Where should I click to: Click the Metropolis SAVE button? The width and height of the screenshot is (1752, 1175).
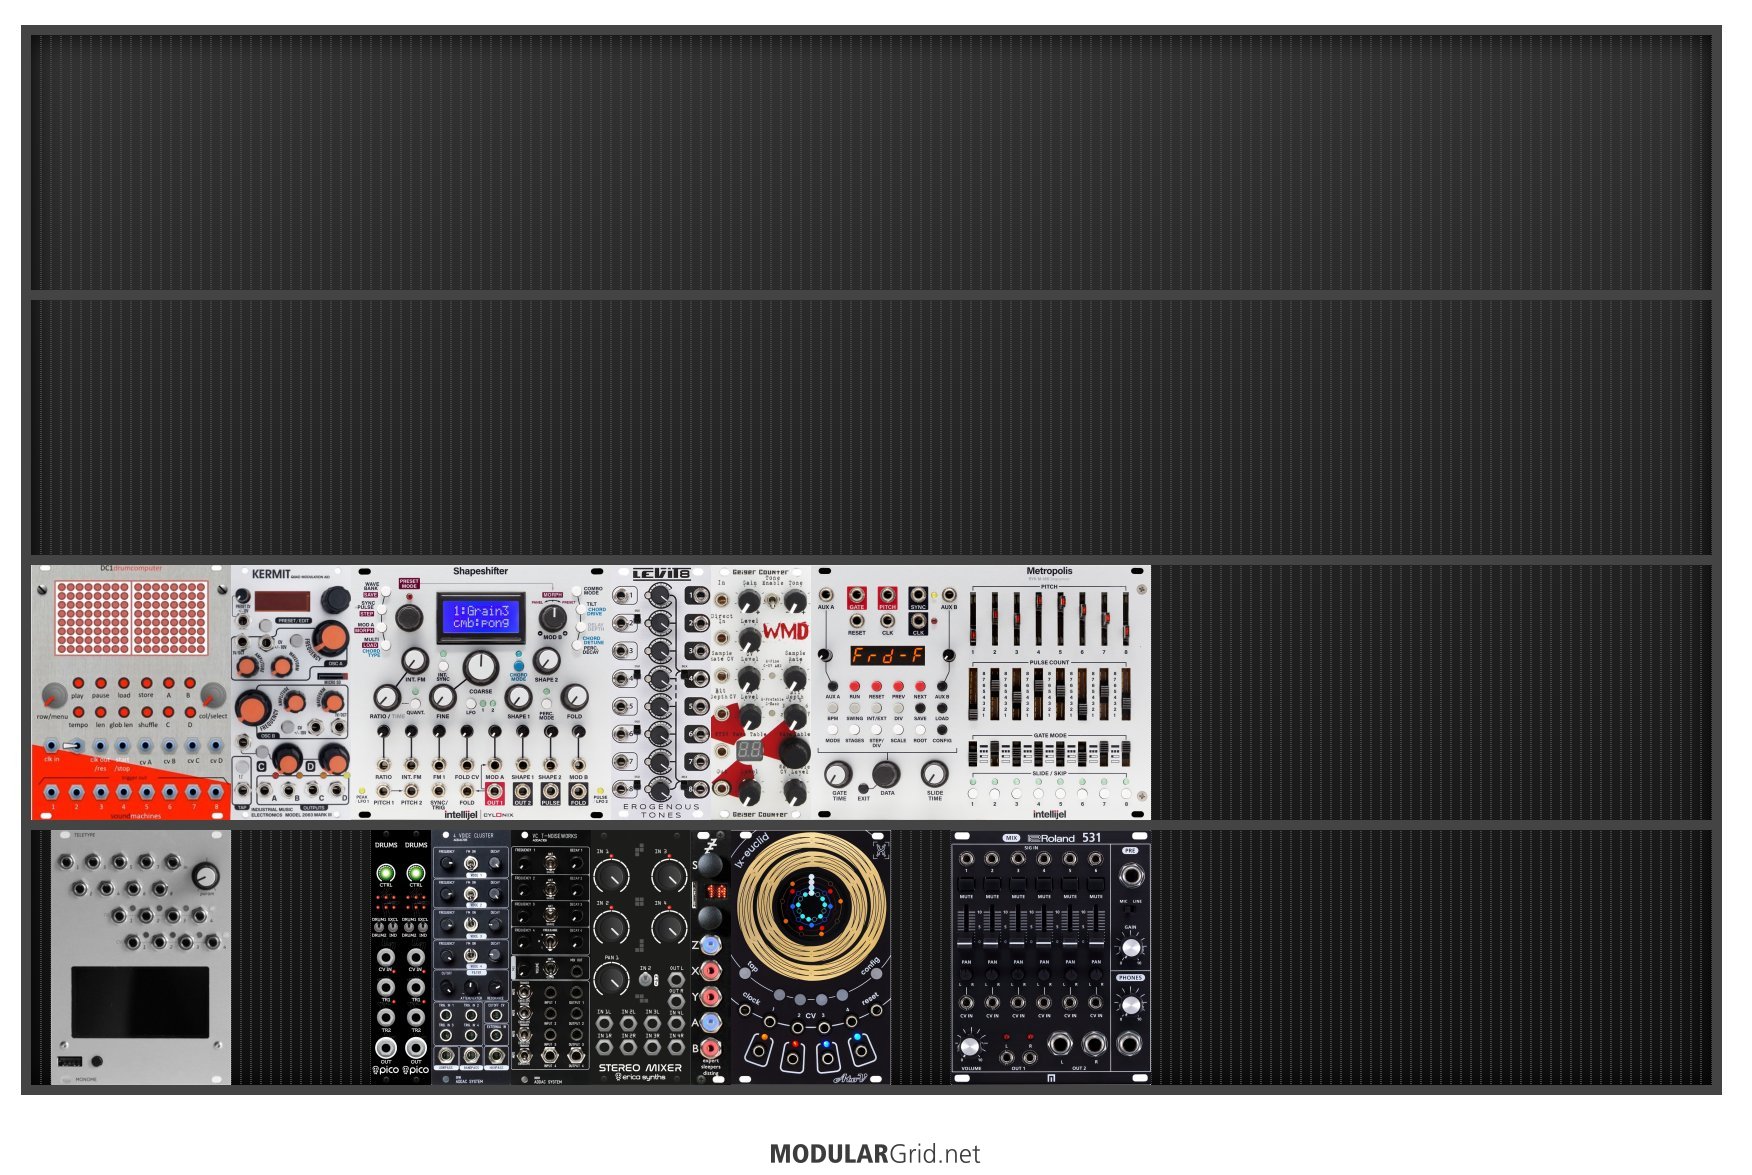point(920,708)
